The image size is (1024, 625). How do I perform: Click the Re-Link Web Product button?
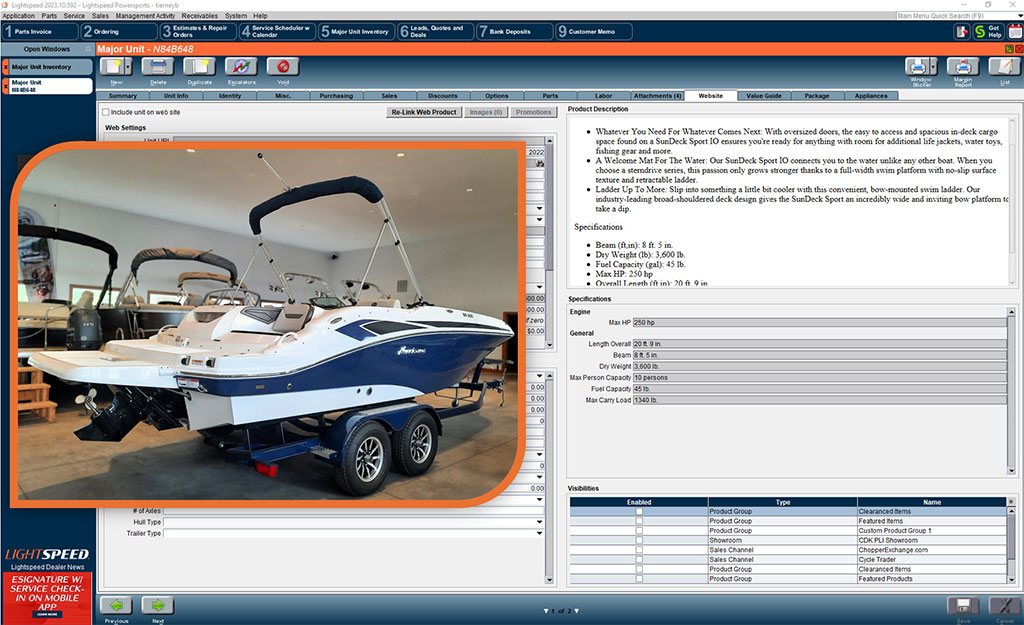(424, 112)
